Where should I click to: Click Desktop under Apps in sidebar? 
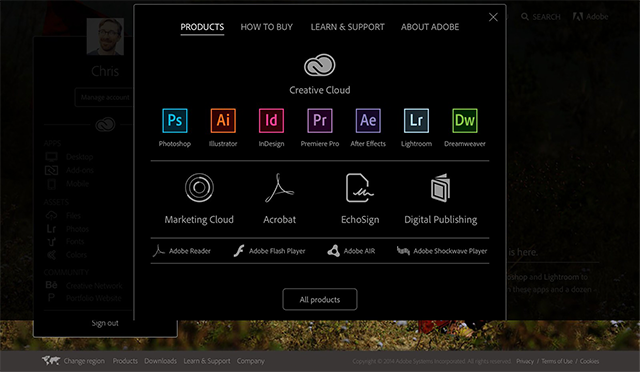[x=80, y=157]
